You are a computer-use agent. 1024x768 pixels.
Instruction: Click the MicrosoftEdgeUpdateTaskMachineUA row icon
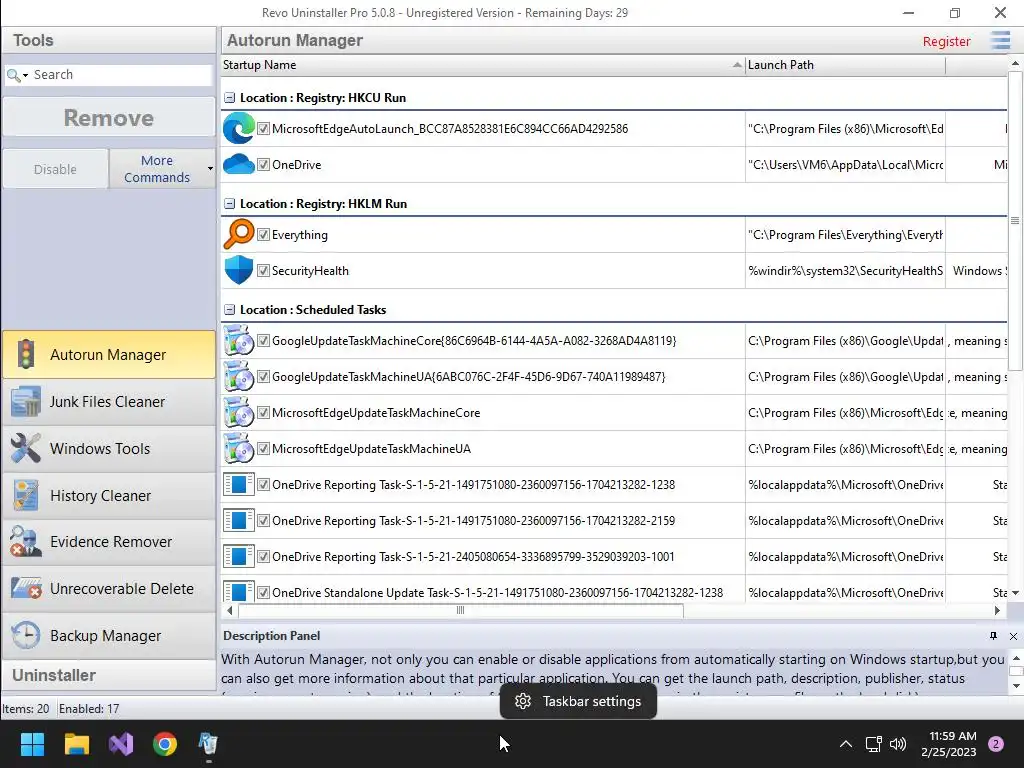coord(238,448)
